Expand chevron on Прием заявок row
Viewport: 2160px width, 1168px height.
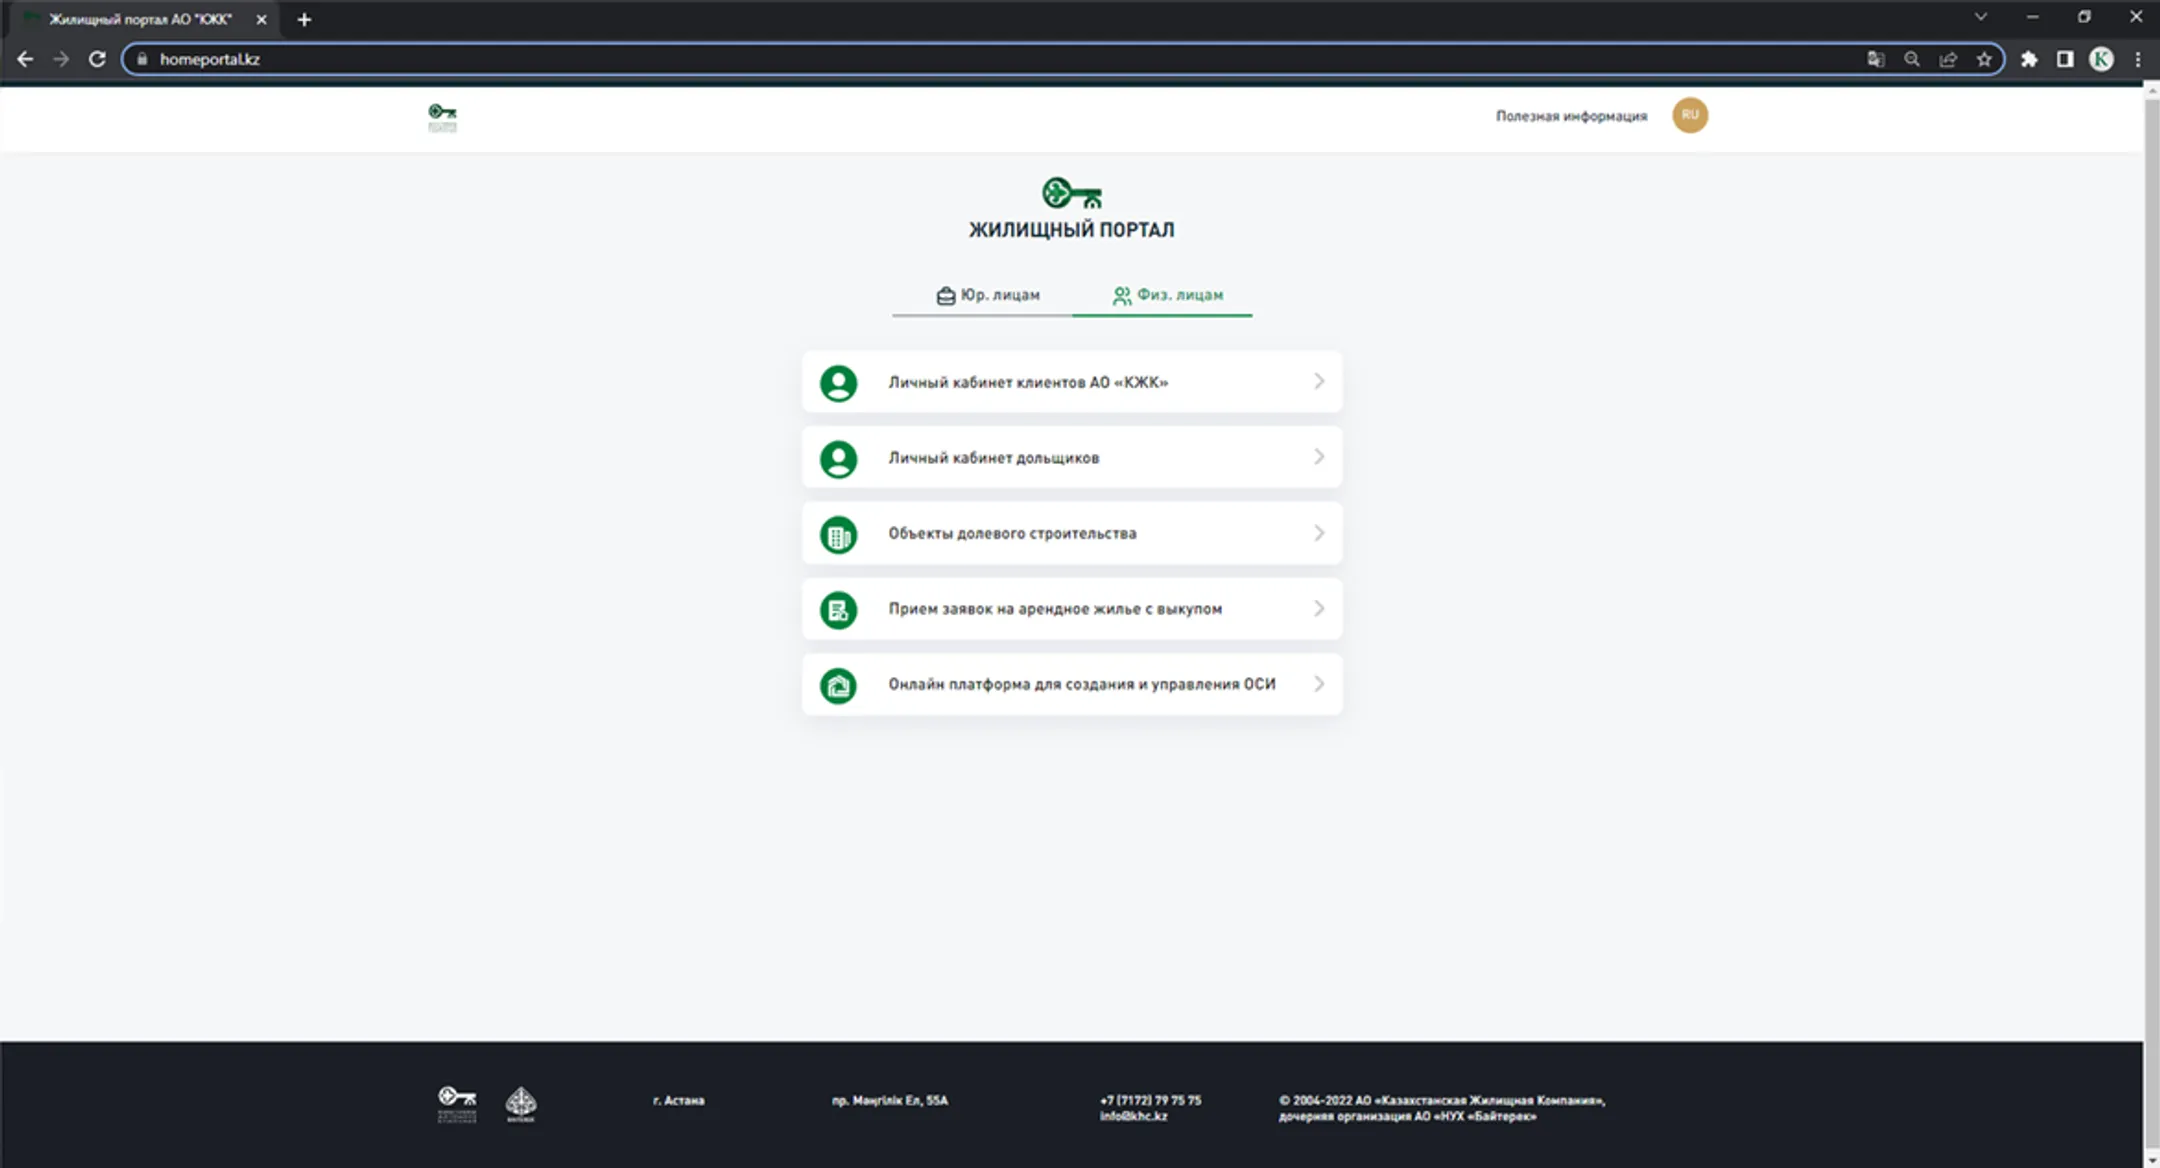tap(1319, 608)
